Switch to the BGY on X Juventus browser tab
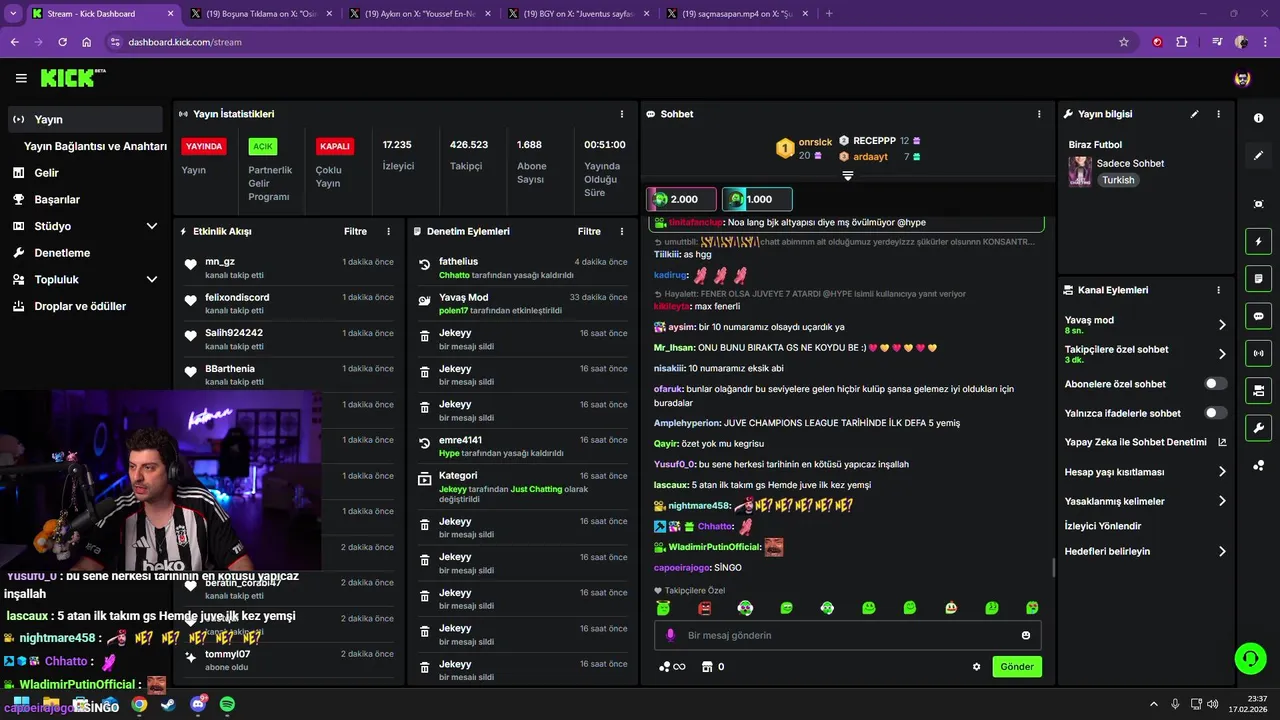The image size is (1280, 720). (x=577, y=14)
